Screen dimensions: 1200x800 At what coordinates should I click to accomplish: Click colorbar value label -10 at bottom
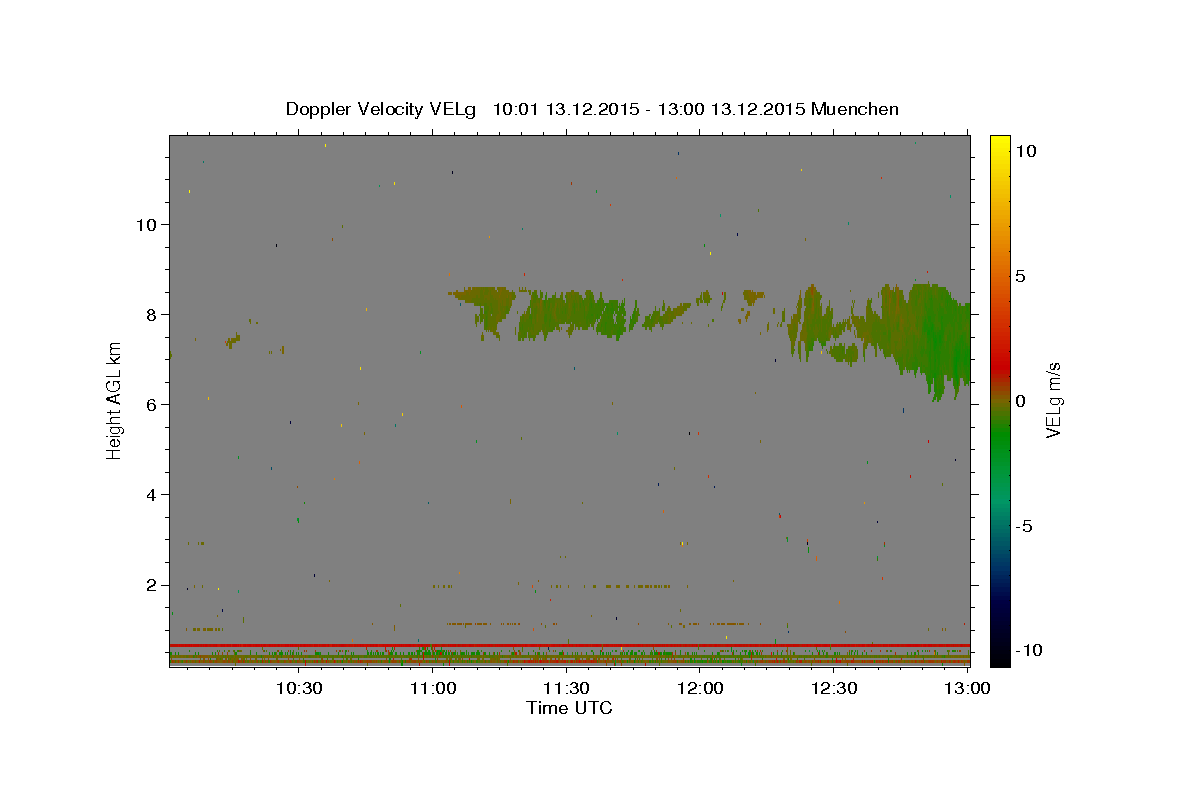tap(1029, 651)
